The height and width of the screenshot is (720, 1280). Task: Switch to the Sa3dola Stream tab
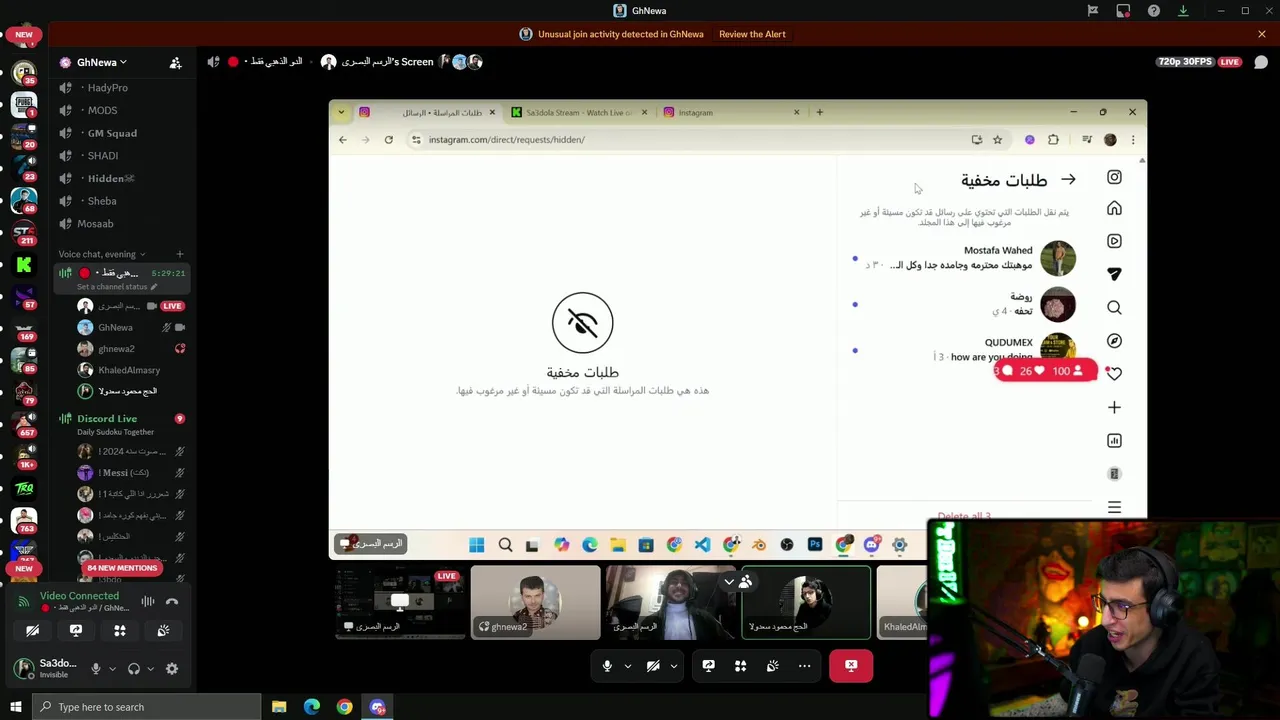(580, 112)
